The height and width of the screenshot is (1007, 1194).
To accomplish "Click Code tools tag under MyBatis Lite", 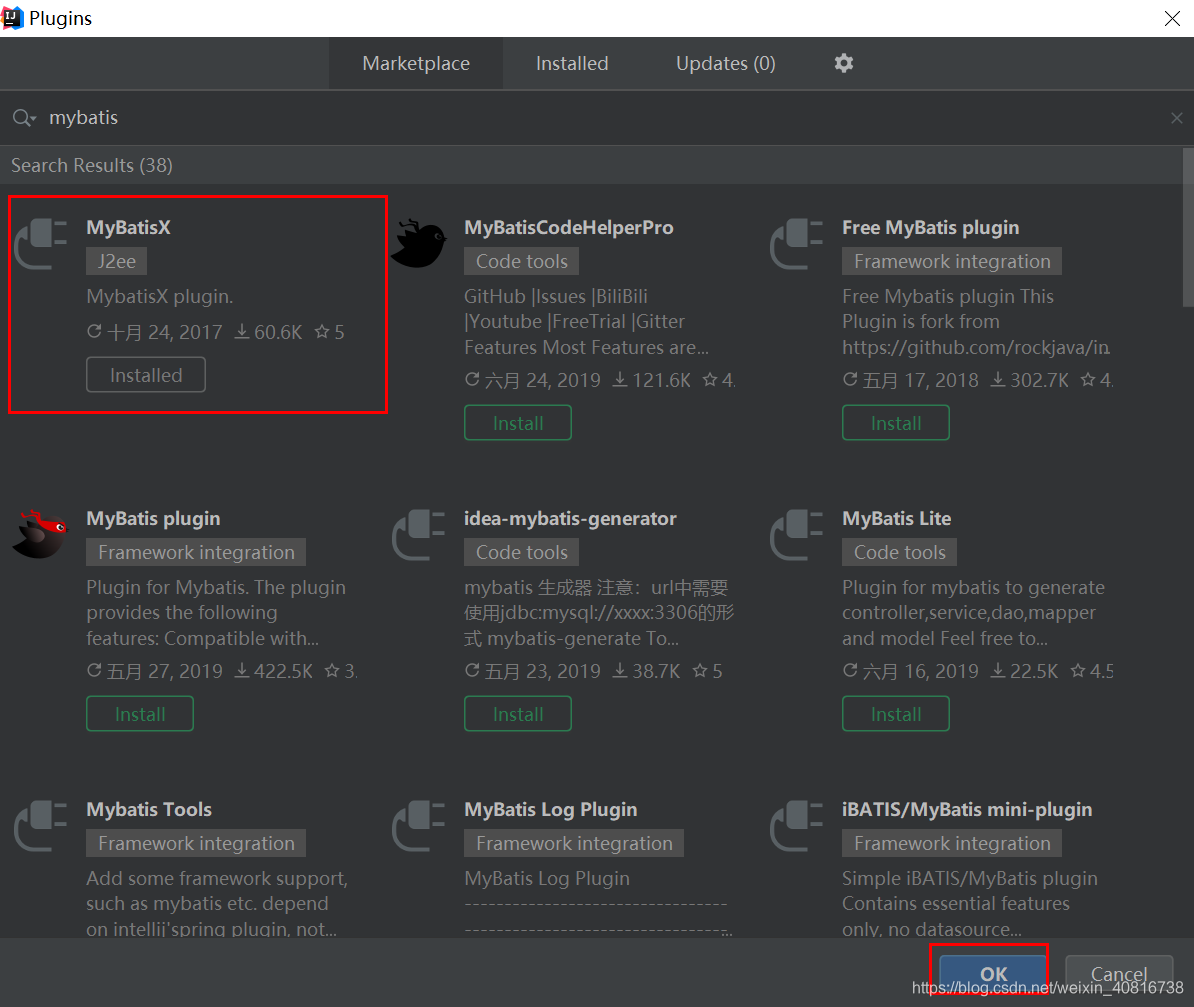I will tap(899, 552).
